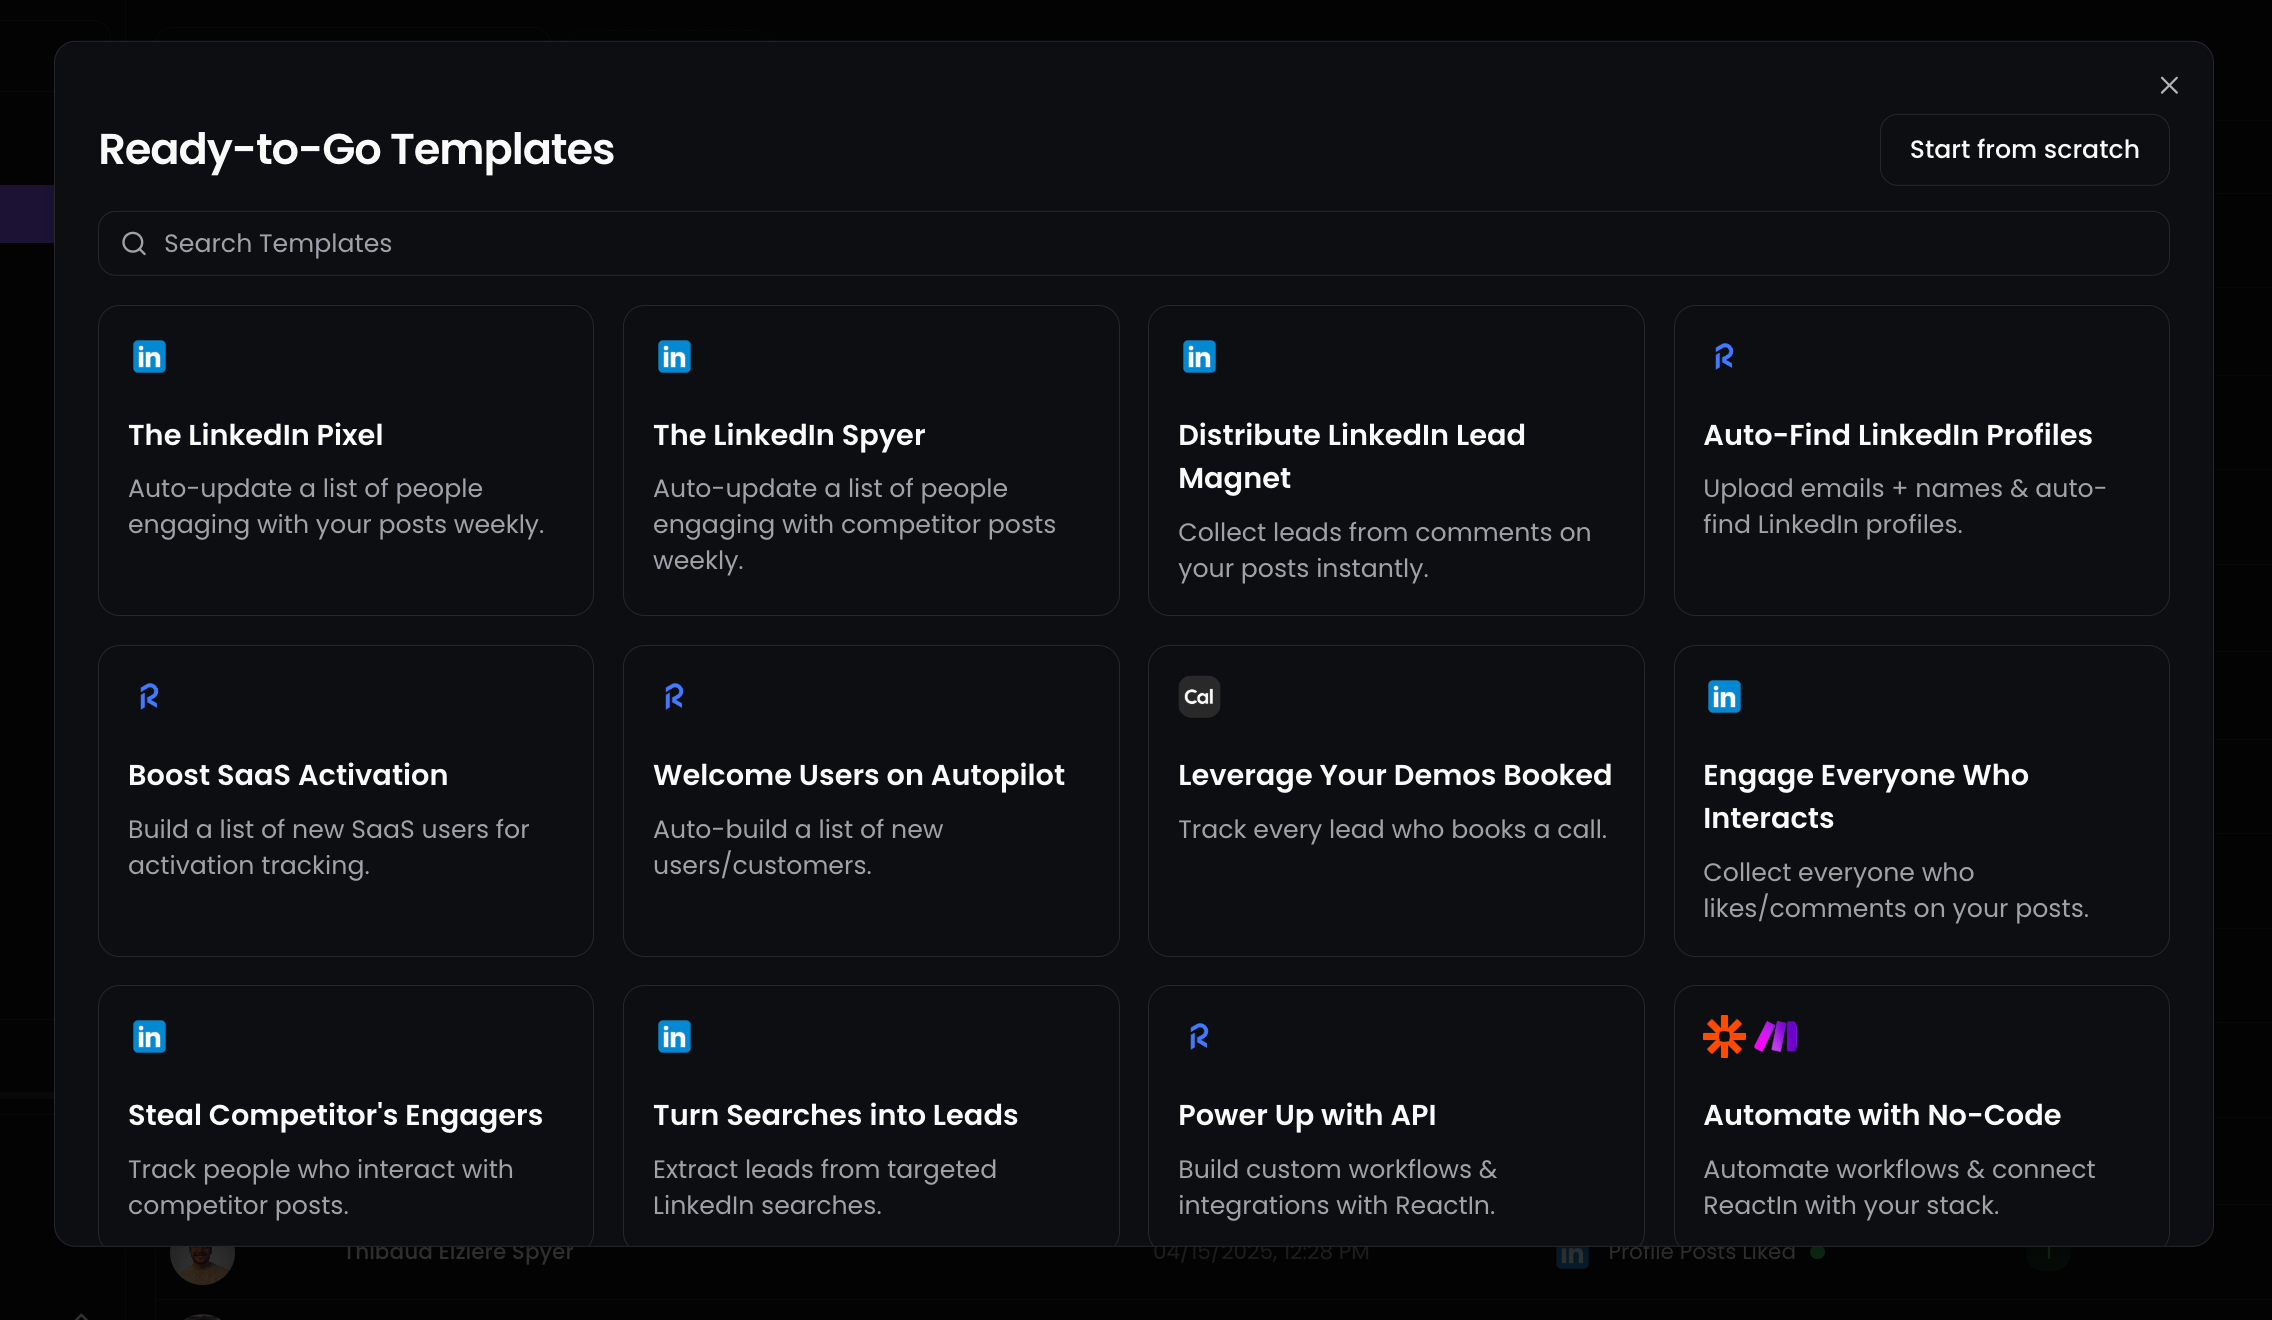Select The LinkedIn Spyer template title
Viewport: 2272px width, 1320px height.
(x=789, y=435)
